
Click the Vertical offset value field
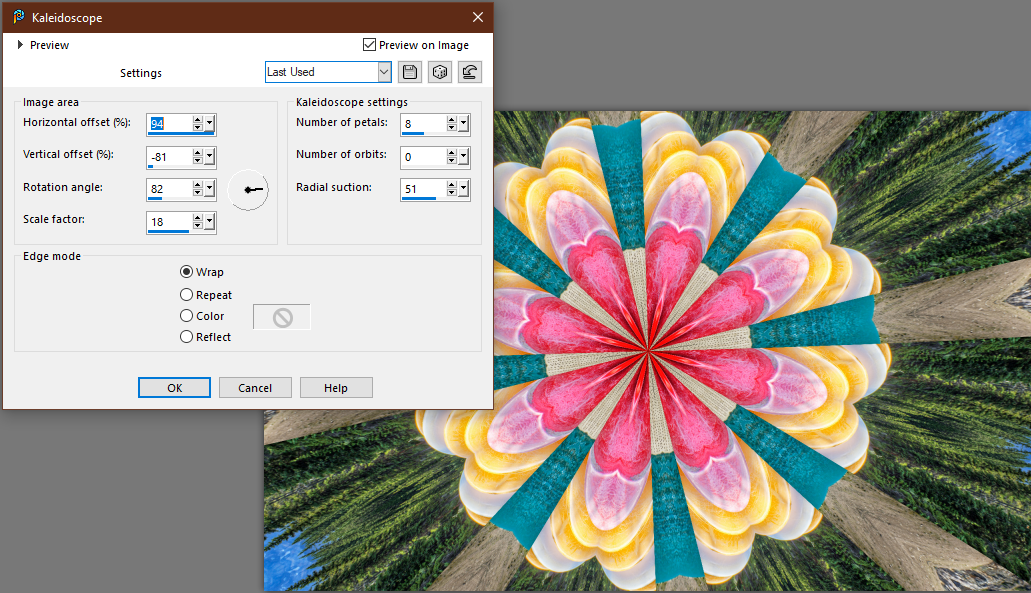(170, 156)
